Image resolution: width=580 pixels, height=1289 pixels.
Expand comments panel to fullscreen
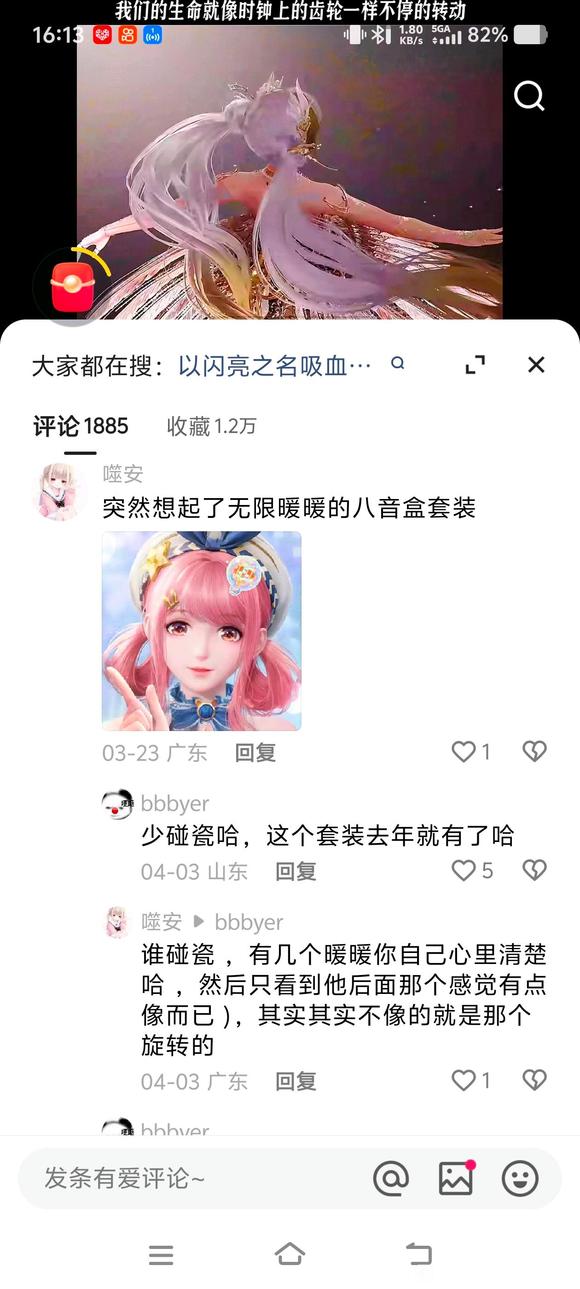pyautogui.click(x=475, y=365)
